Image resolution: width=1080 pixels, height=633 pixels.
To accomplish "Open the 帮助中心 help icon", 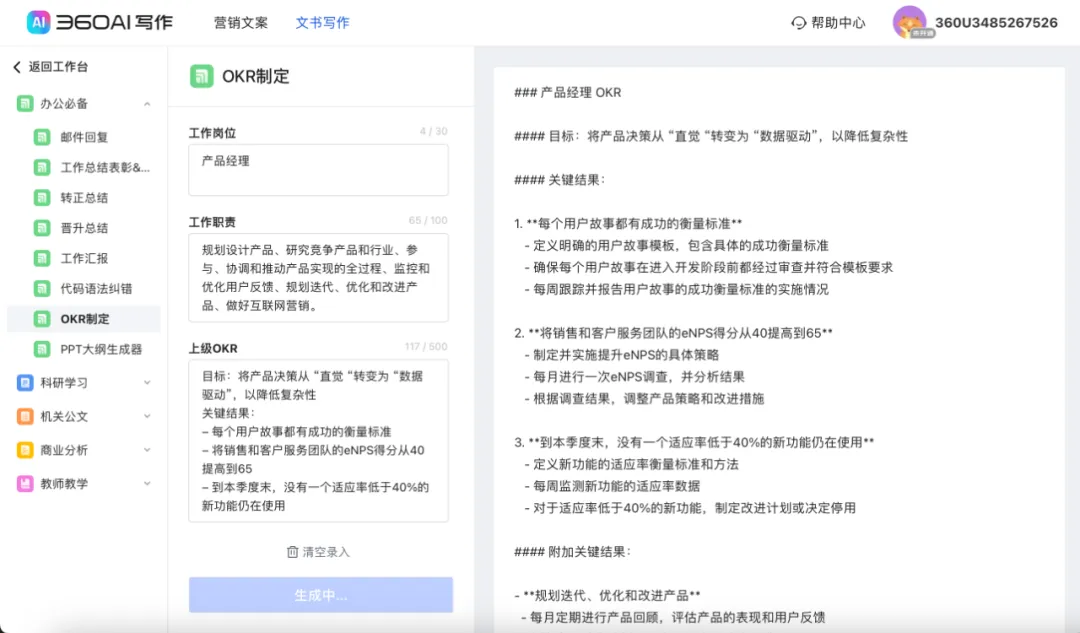I will [797, 21].
